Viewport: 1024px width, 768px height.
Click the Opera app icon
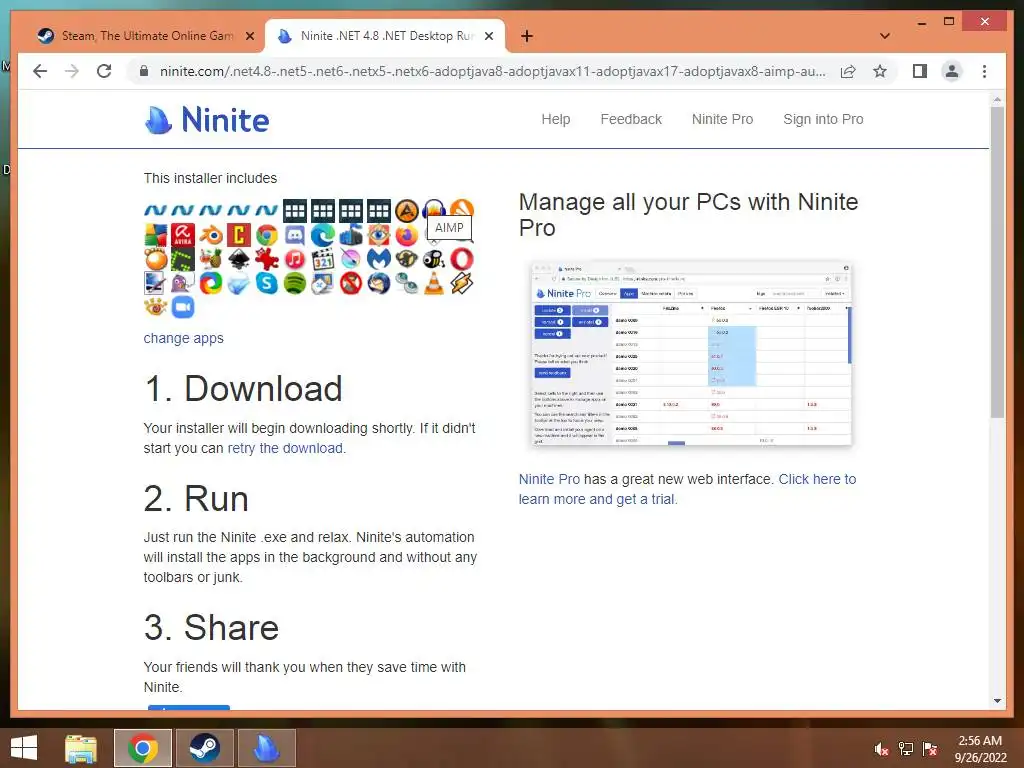tap(462, 259)
